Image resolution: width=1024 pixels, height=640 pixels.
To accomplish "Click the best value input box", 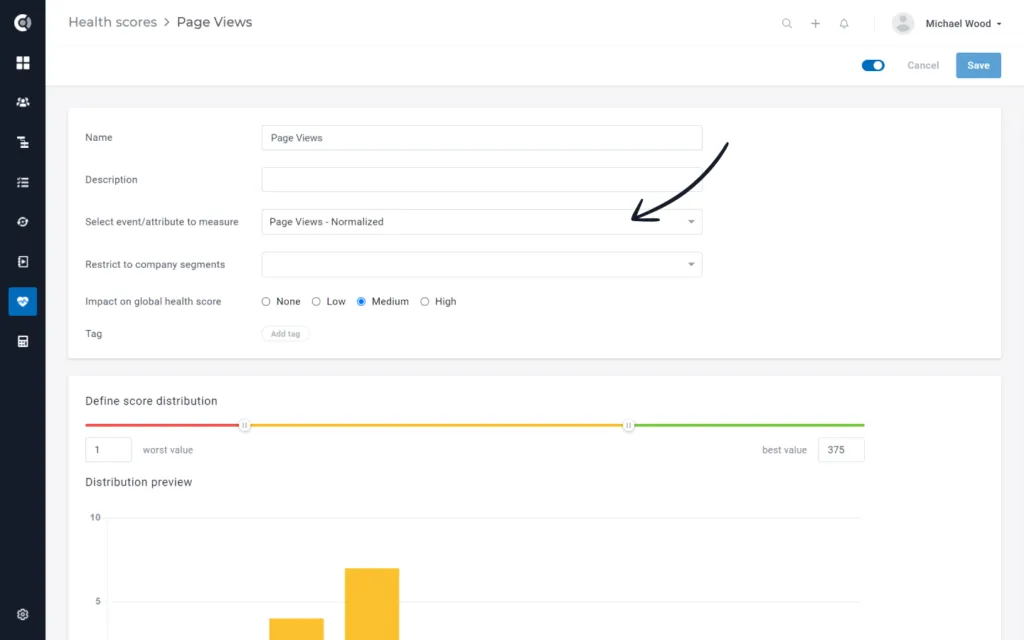I will [x=841, y=450].
